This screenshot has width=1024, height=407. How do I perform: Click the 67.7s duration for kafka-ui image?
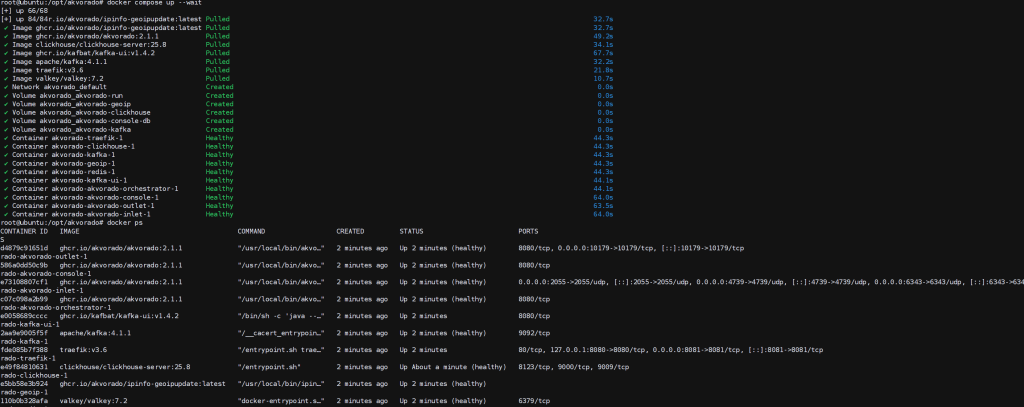tap(603, 54)
